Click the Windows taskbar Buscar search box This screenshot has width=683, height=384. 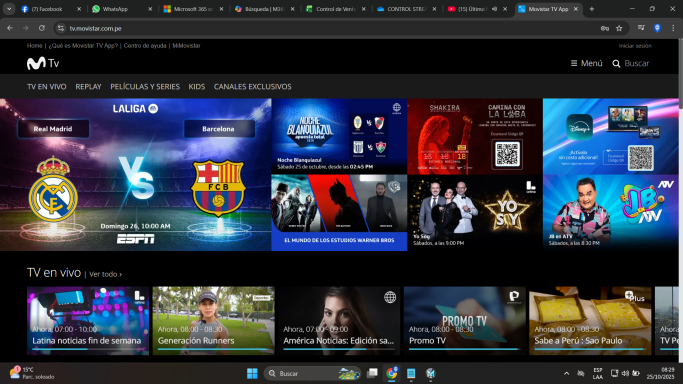pyautogui.click(x=312, y=374)
